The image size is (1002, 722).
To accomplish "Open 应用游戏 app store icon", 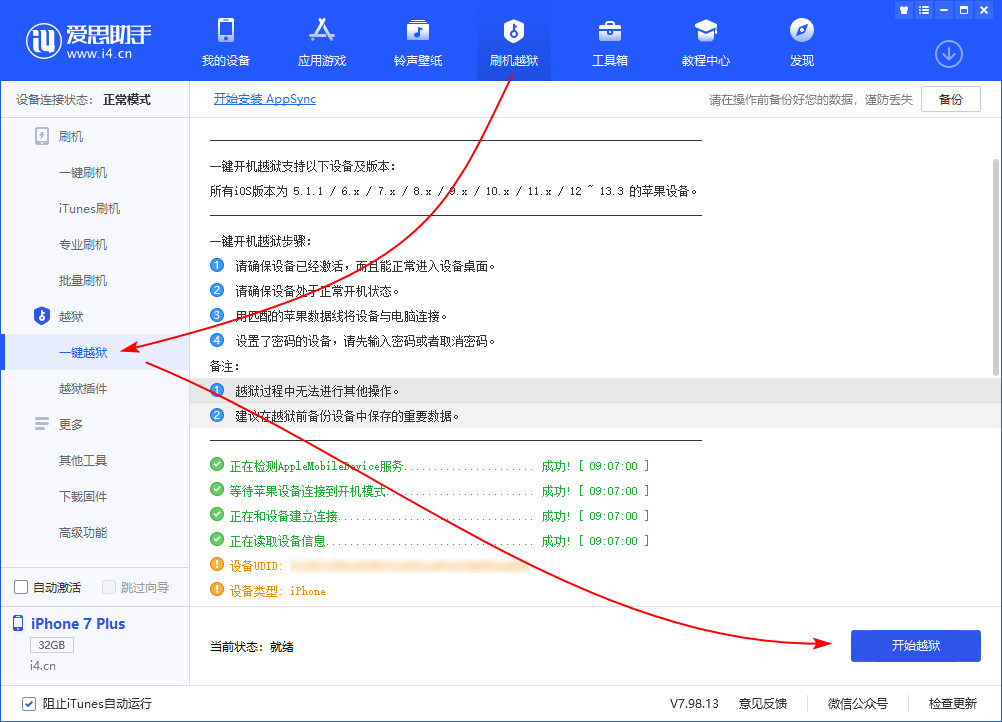I will point(321,31).
